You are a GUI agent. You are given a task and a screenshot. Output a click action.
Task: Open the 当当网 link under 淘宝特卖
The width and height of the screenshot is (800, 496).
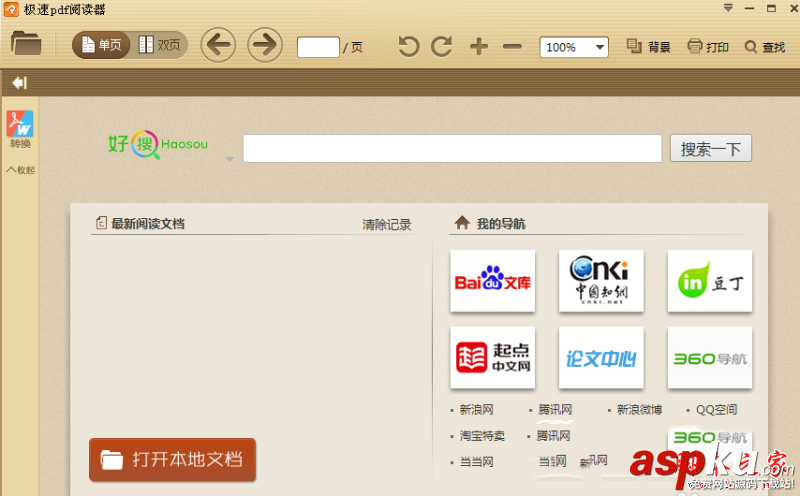(x=476, y=462)
